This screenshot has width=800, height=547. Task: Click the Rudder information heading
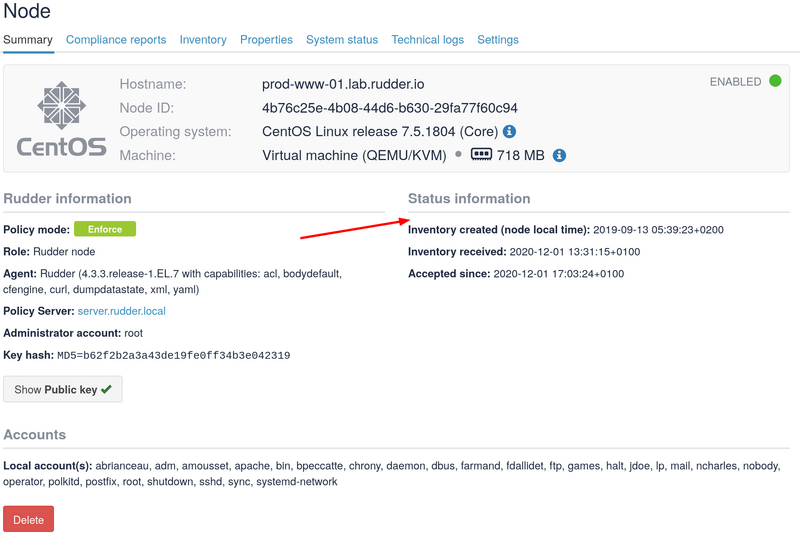(67, 198)
